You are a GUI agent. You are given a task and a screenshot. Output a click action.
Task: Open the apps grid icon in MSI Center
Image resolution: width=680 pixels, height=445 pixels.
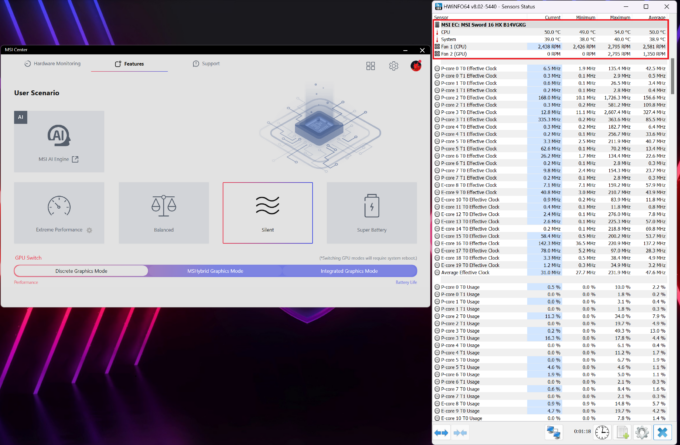tap(370, 66)
